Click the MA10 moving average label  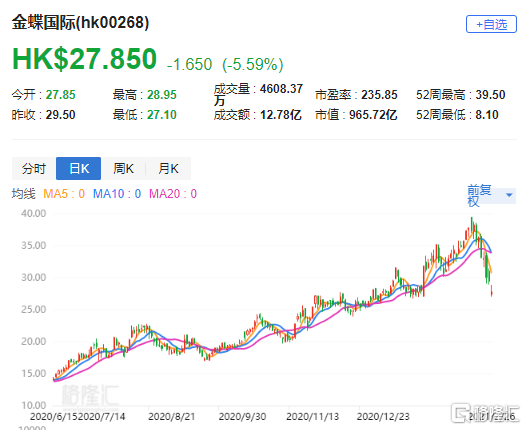(117, 194)
